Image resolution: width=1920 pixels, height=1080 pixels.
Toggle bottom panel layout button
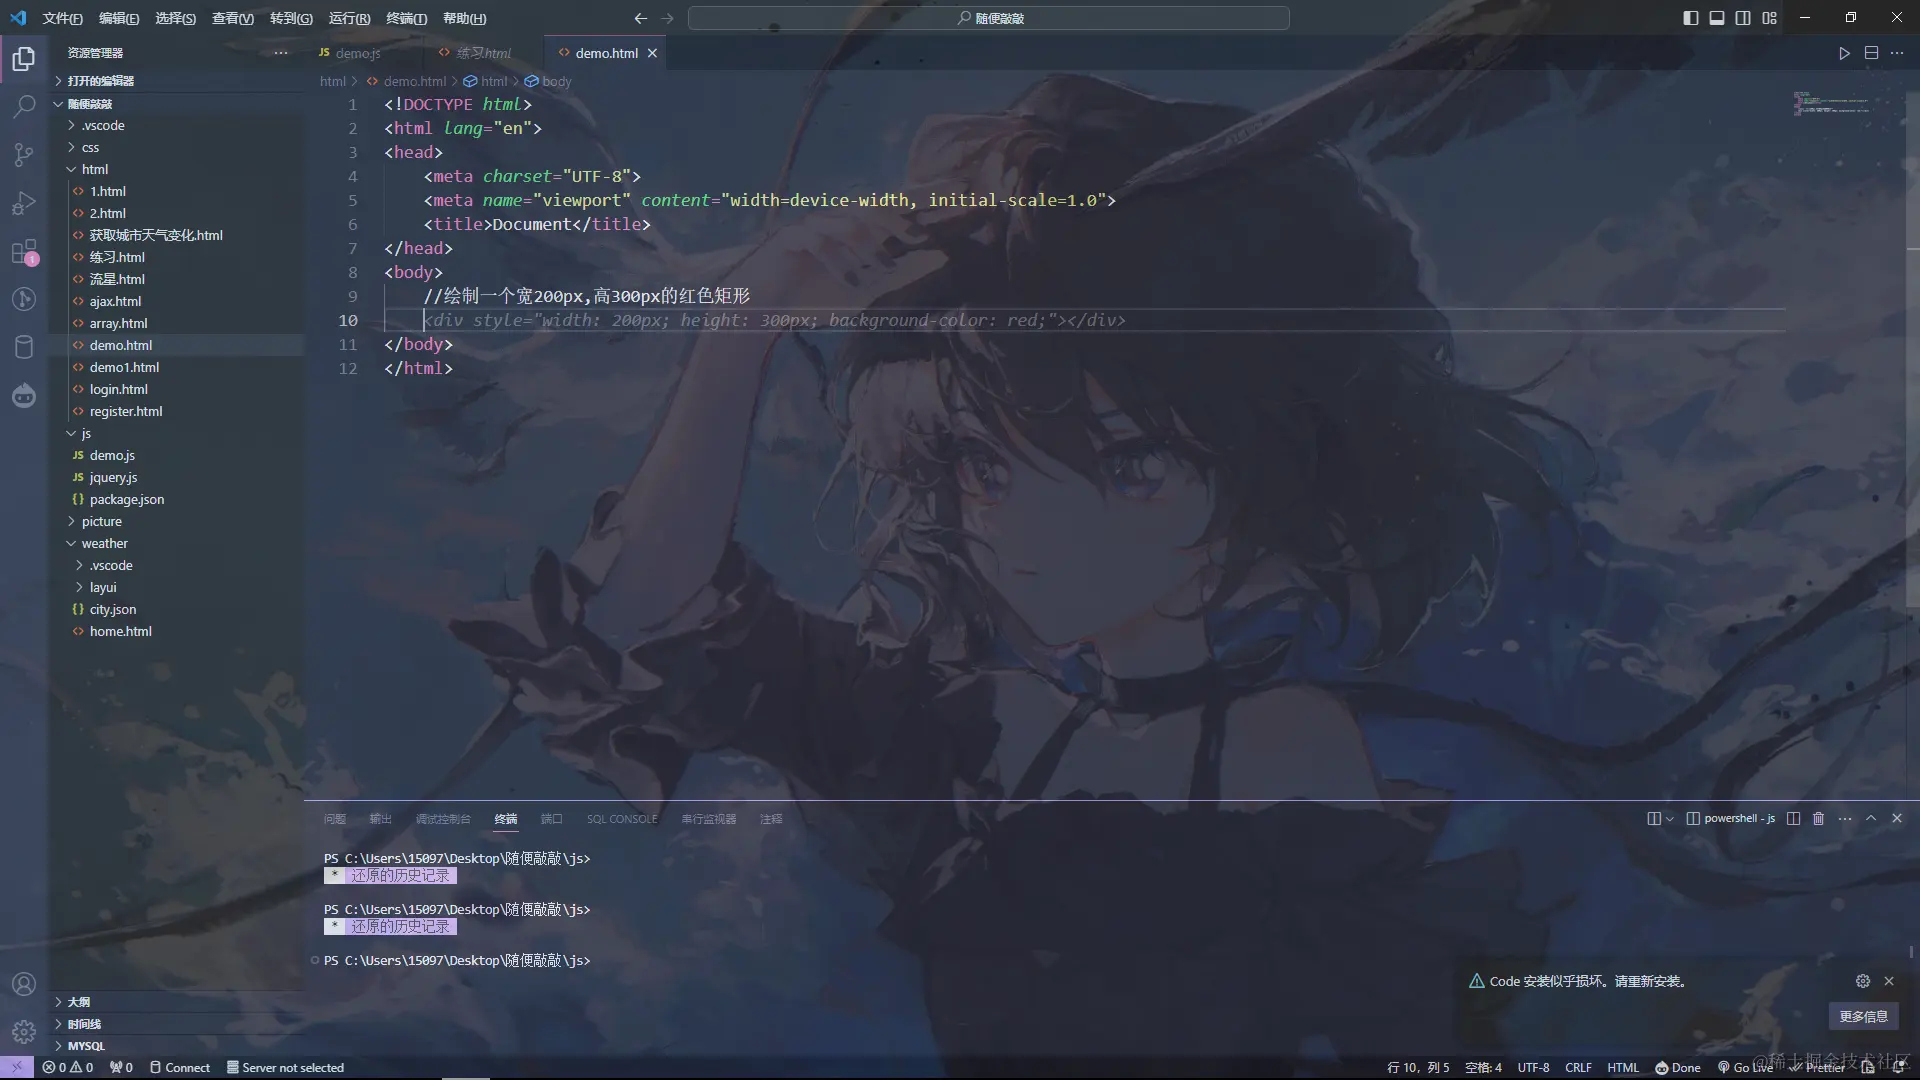pyautogui.click(x=1717, y=18)
